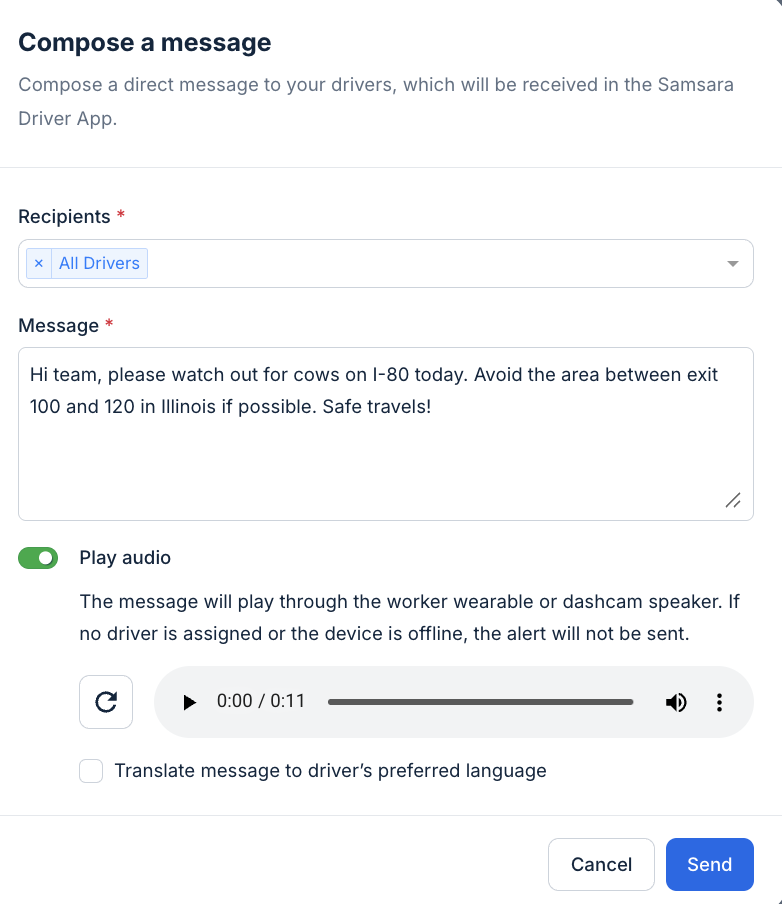The width and height of the screenshot is (782, 904).
Task: Regenerate the audio message preview
Action: point(105,701)
